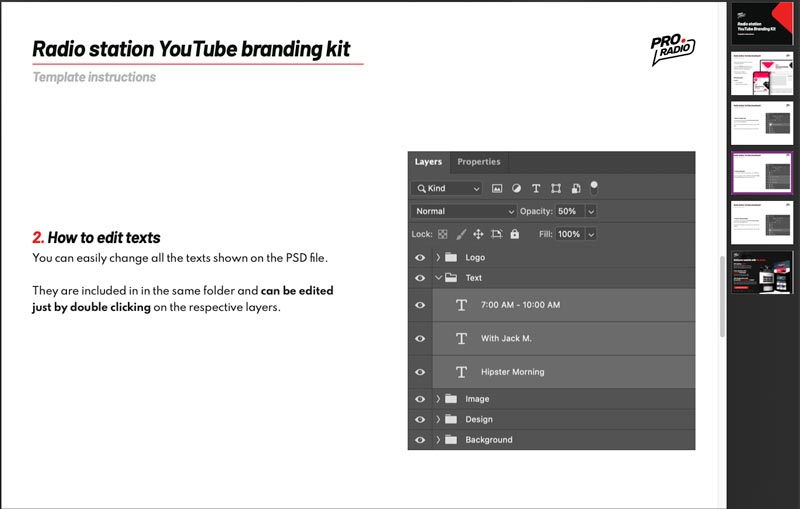Image resolution: width=800 pixels, height=509 pixels.
Task: Select the Layers tab
Action: click(428, 162)
